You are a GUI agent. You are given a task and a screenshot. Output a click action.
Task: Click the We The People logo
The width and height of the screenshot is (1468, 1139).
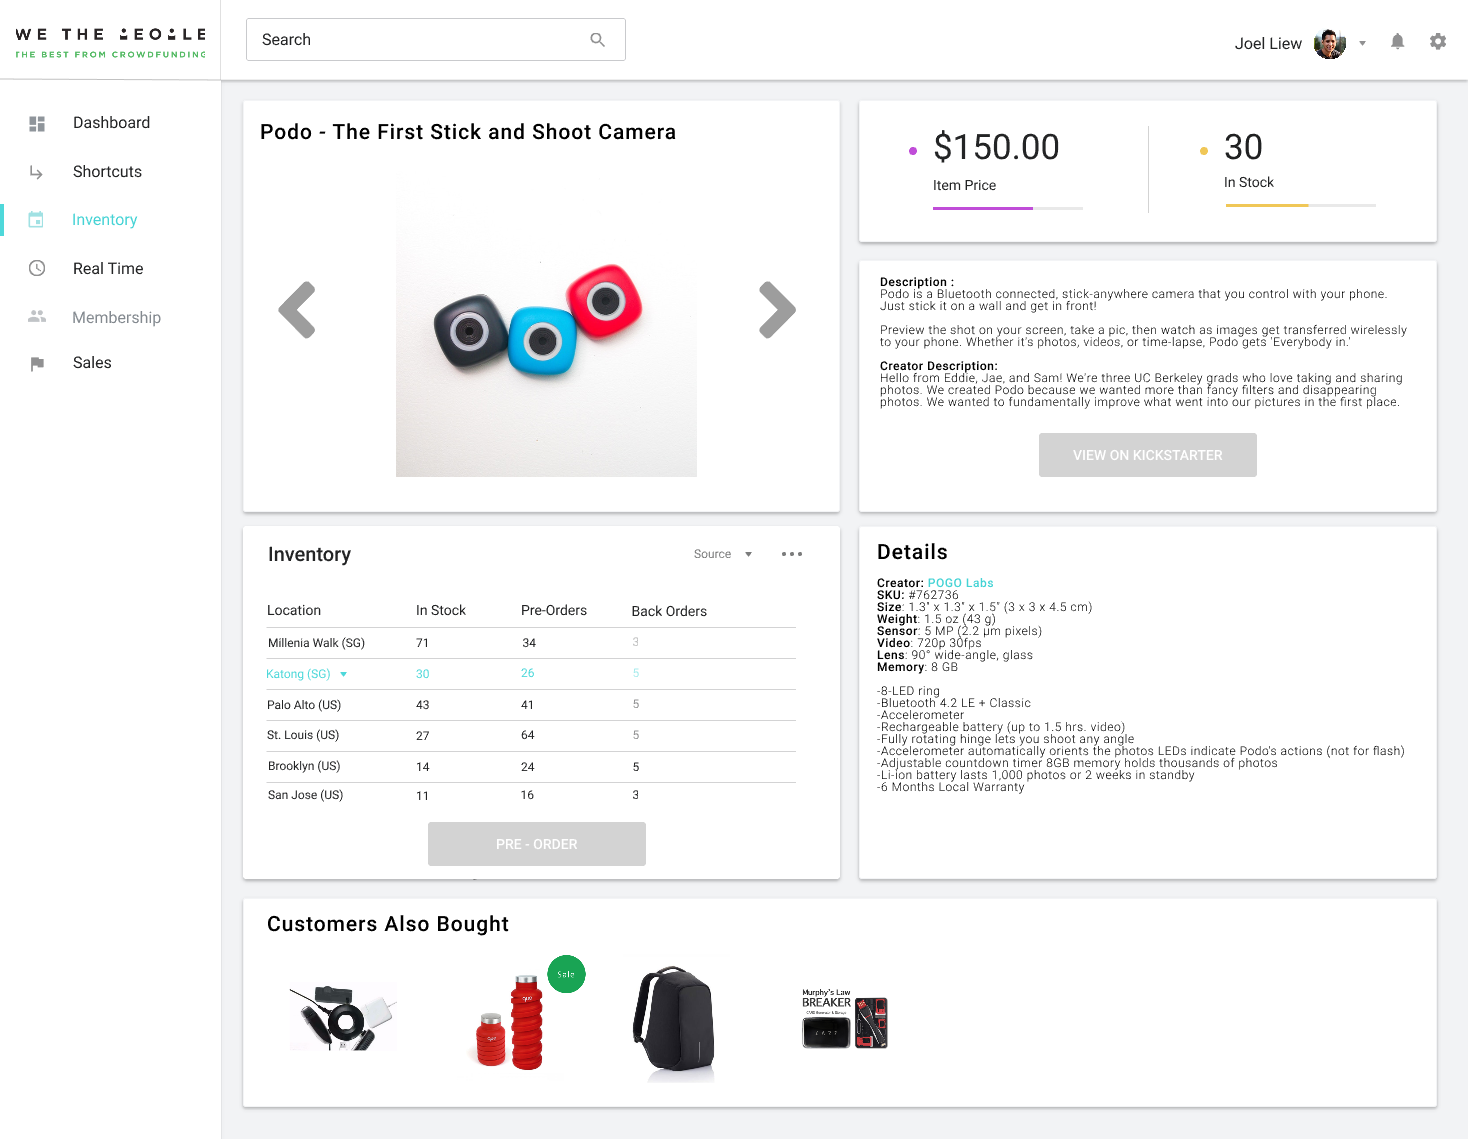tap(111, 42)
